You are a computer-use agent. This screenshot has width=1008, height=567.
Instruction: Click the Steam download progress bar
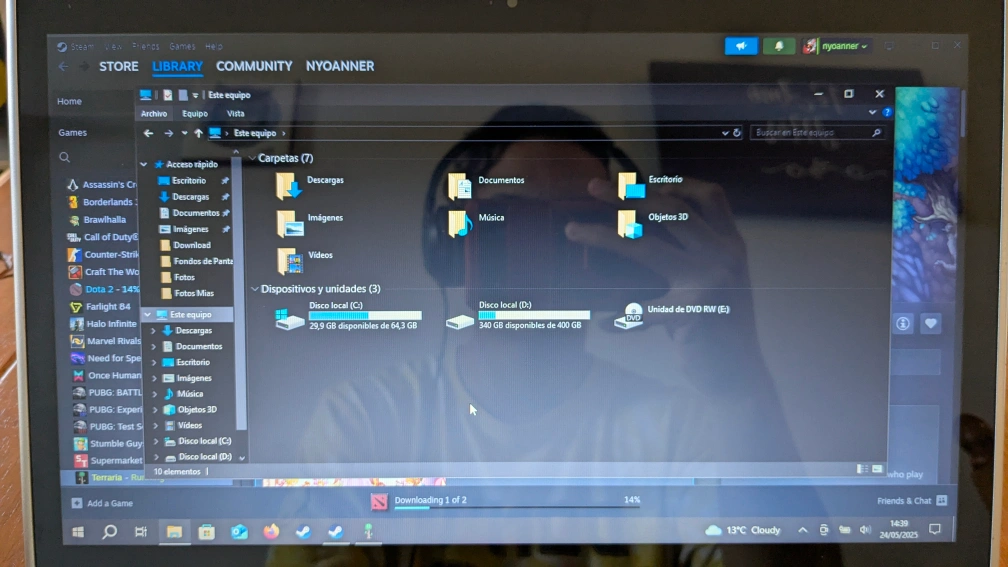pos(517,508)
